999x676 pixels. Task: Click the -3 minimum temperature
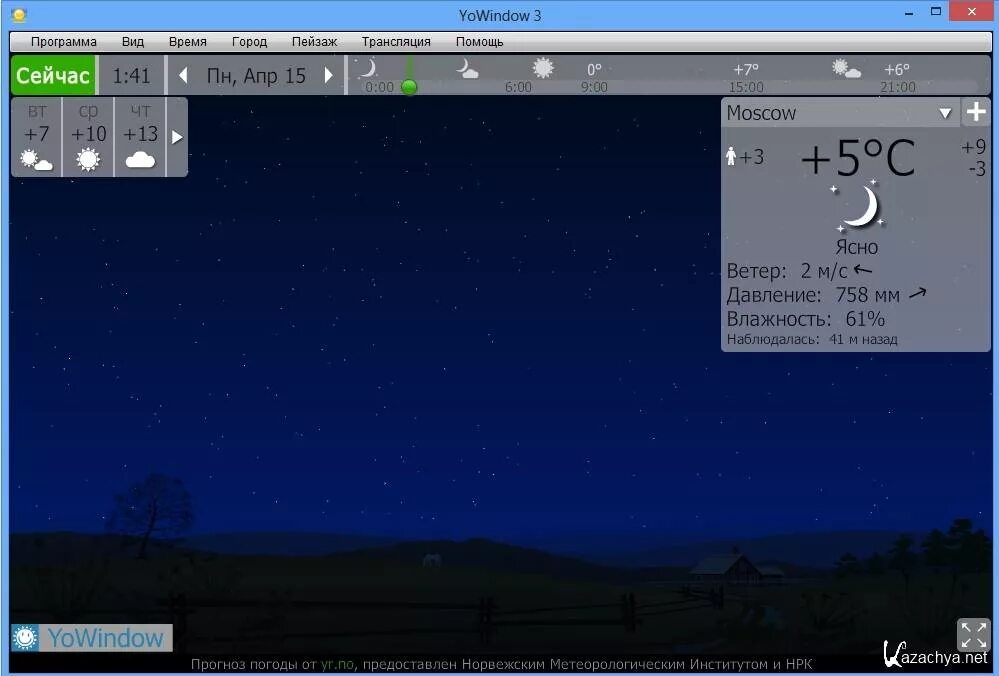point(977,169)
